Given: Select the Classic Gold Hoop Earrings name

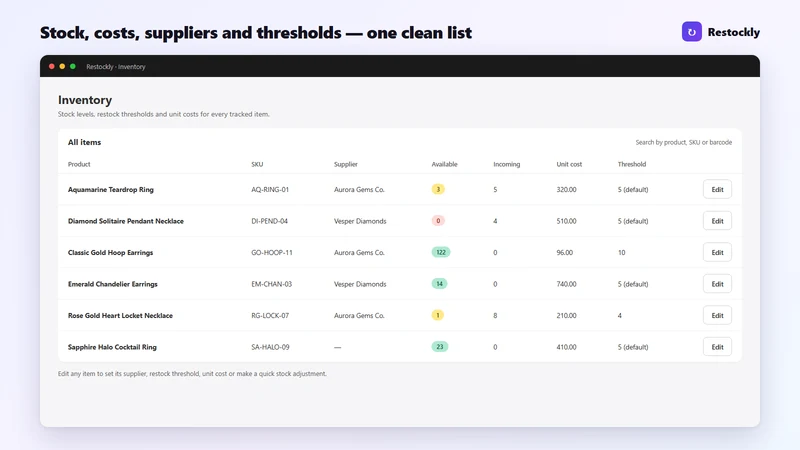Looking at the screenshot, I should tap(110, 253).
